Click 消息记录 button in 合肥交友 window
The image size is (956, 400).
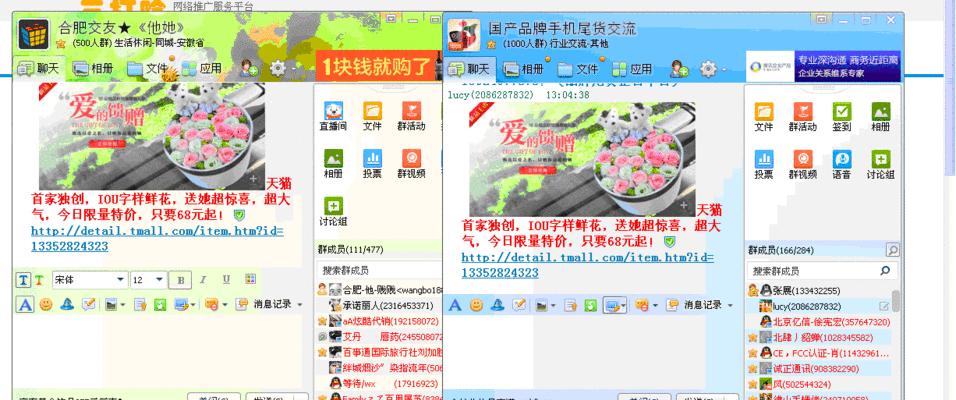click(263, 304)
